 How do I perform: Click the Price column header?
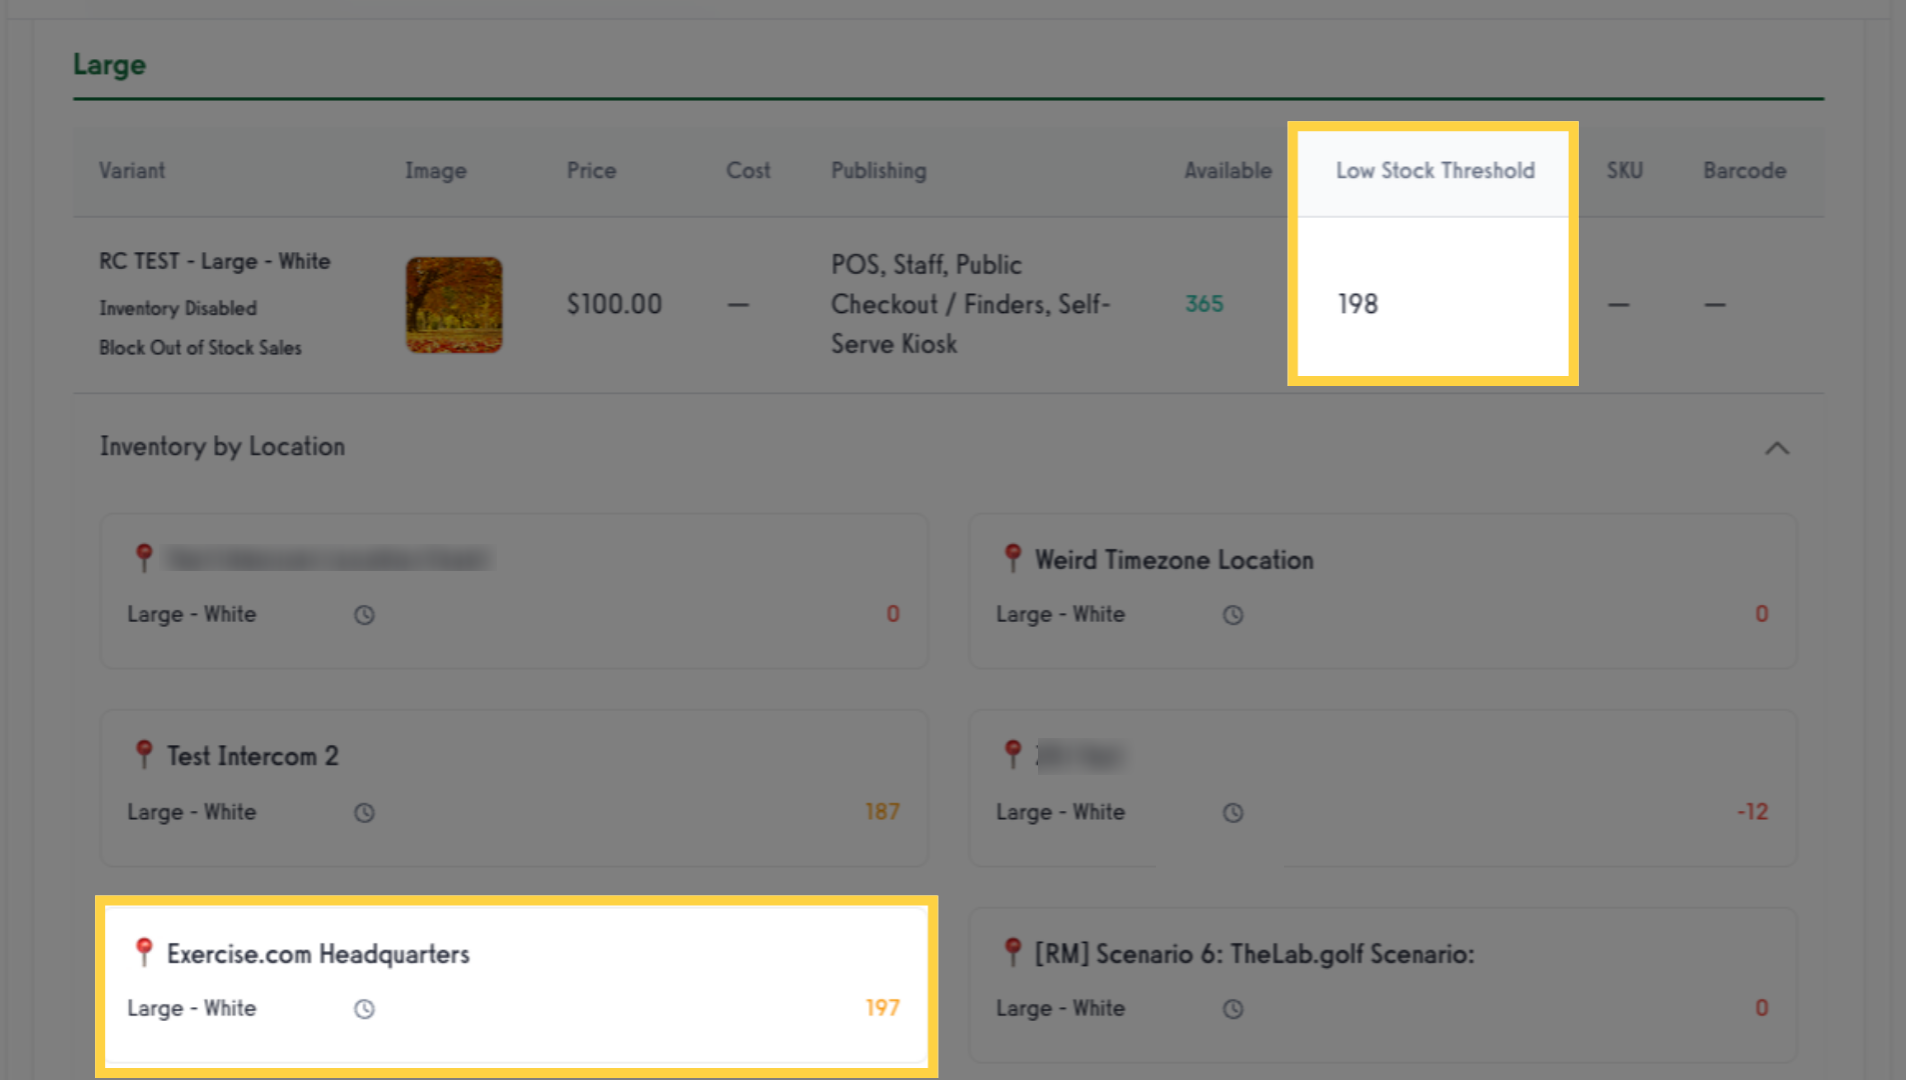591,171
